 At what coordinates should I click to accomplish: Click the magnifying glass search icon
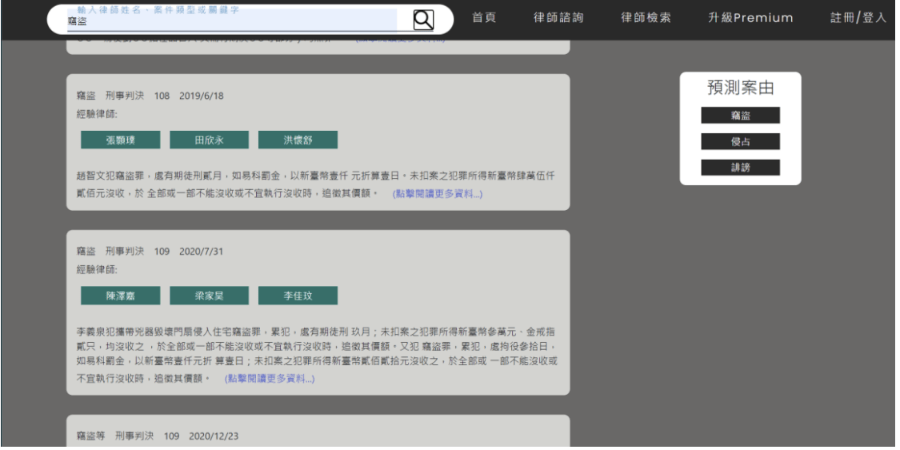(424, 20)
